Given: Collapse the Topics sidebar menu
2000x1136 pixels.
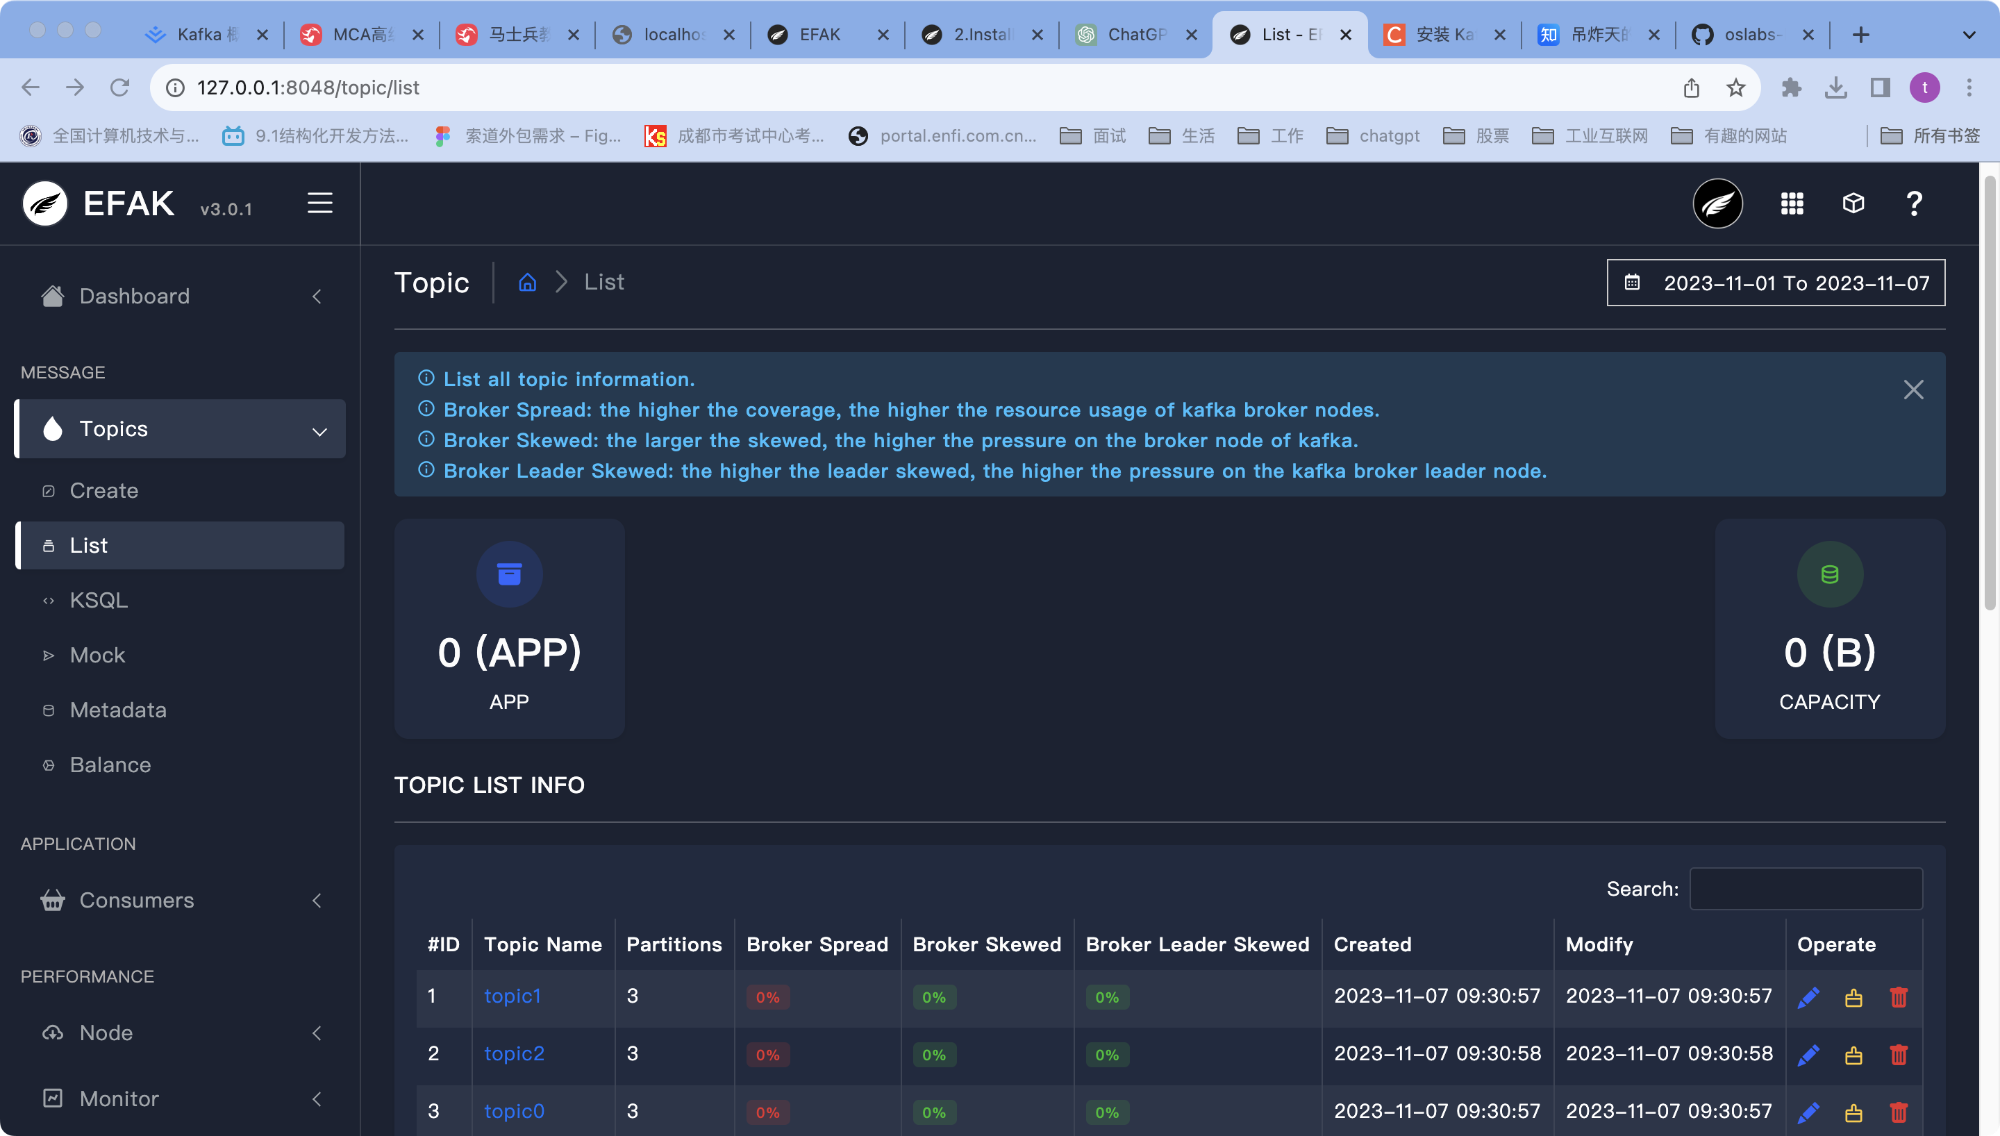Looking at the screenshot, I should point(319,431).
